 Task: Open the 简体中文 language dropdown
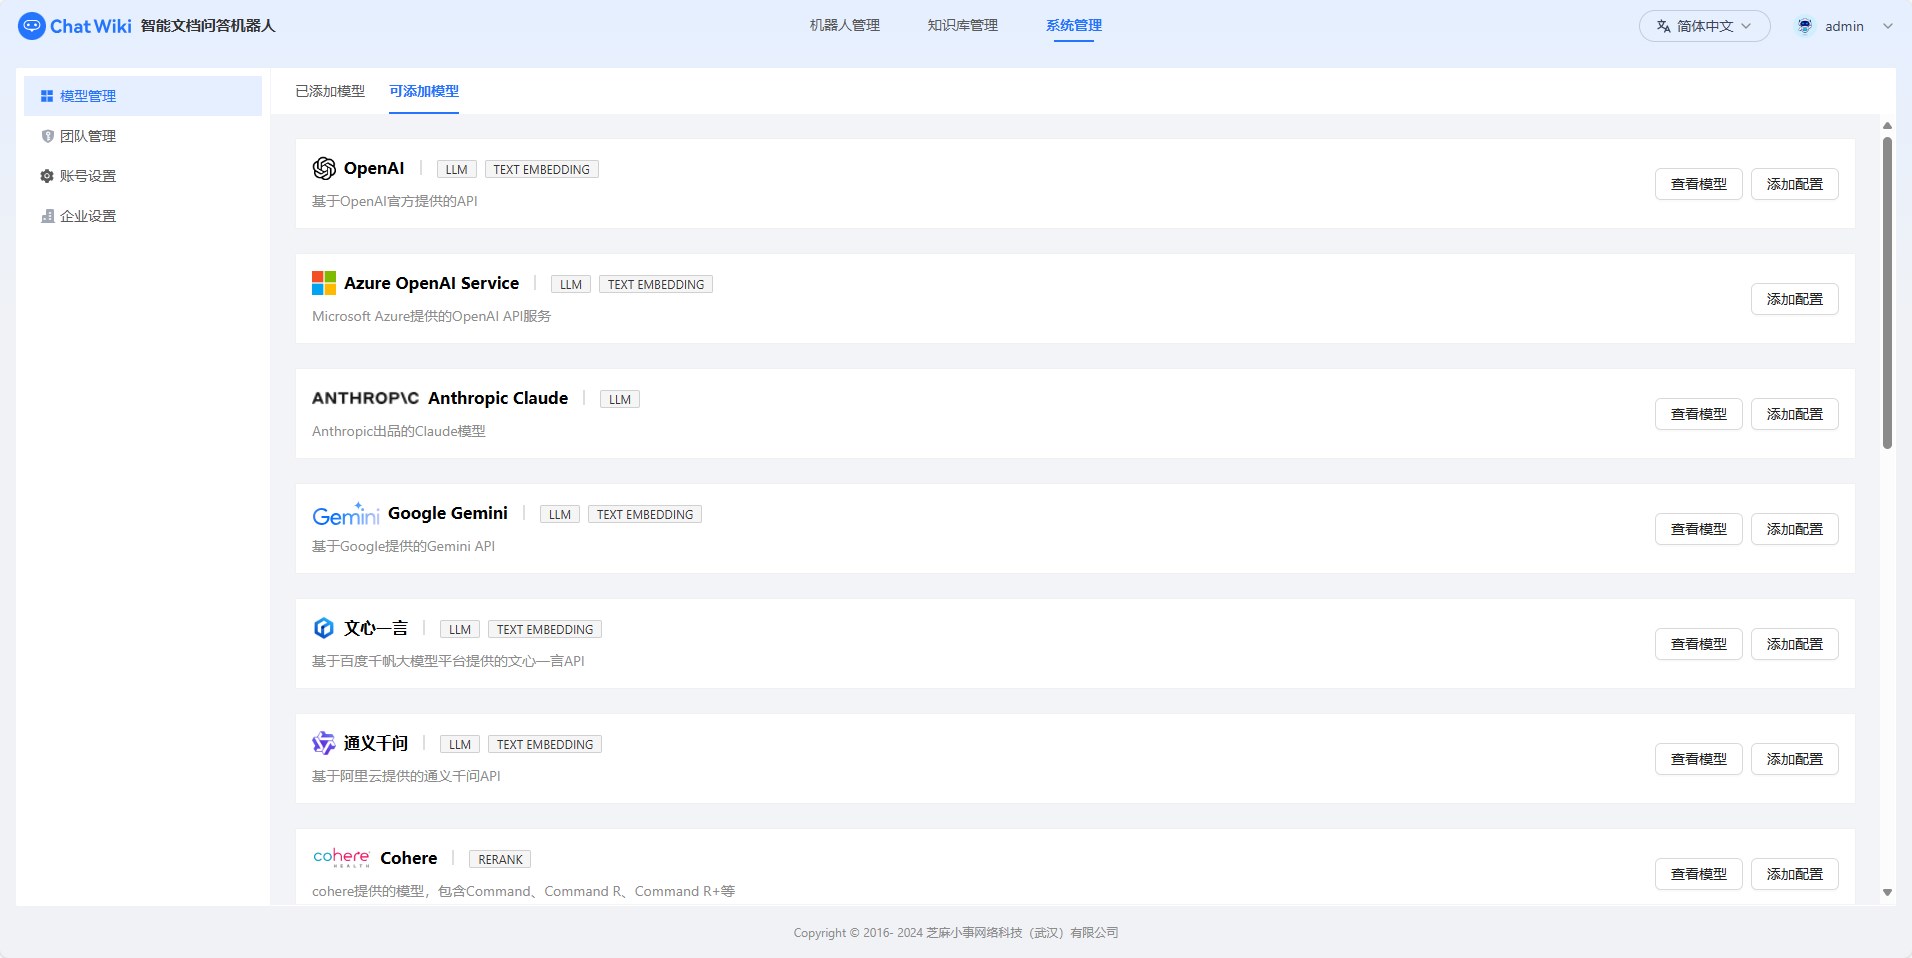click(1703, 25)
